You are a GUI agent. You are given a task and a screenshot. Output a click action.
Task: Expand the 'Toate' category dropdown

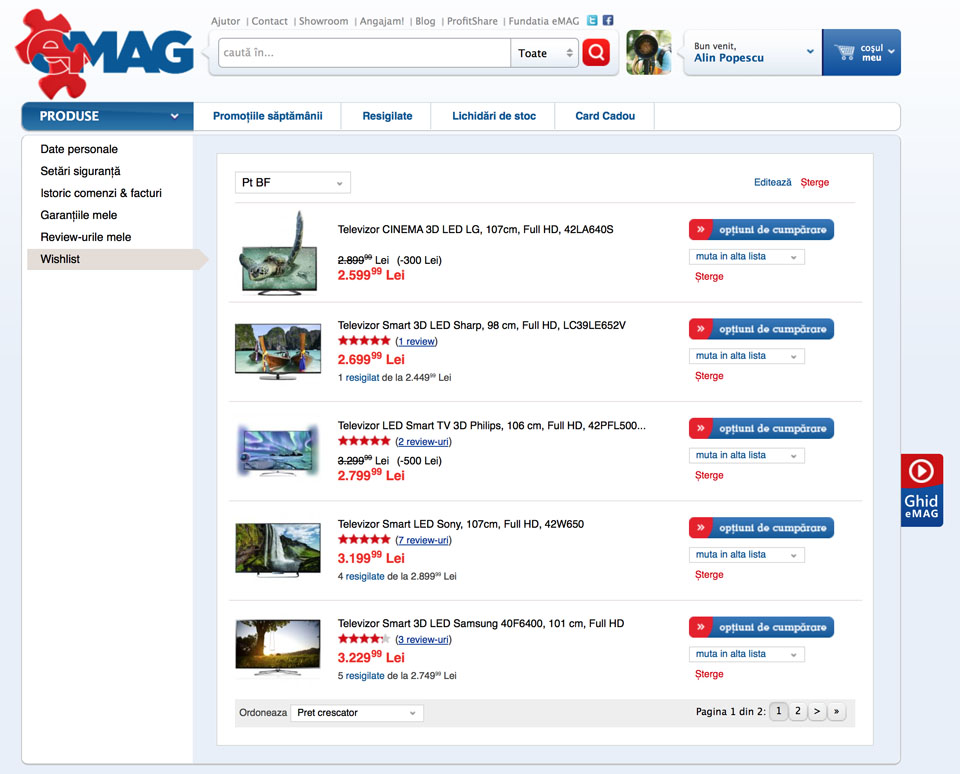(x=544, y=53)
